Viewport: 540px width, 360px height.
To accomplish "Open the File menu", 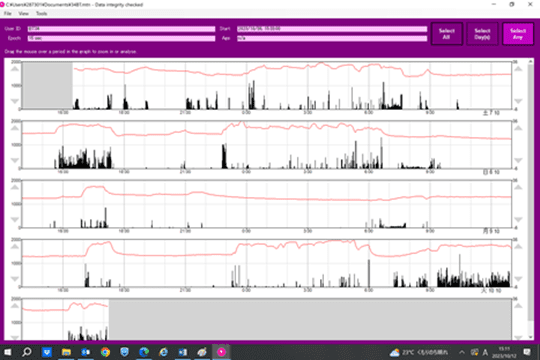I will point(8,13).
